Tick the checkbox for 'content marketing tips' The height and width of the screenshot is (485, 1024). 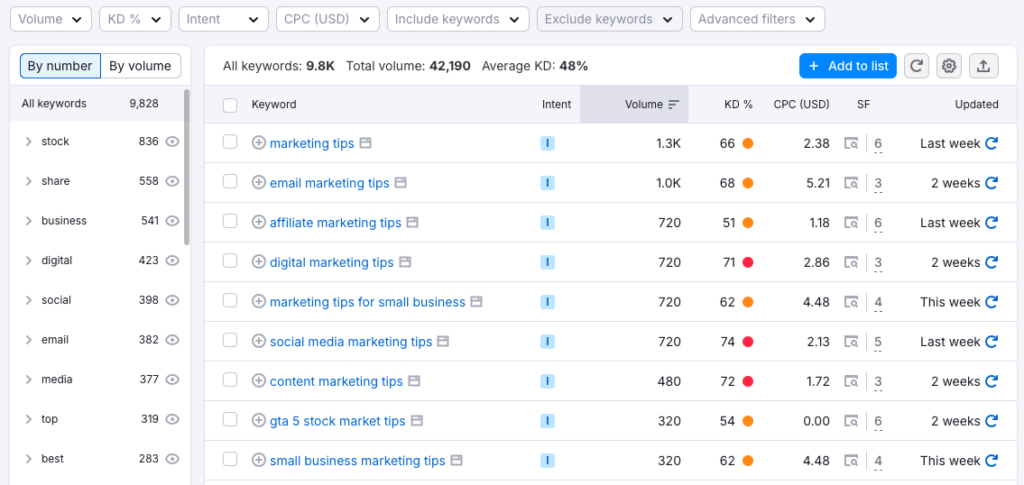click(230, 381)
